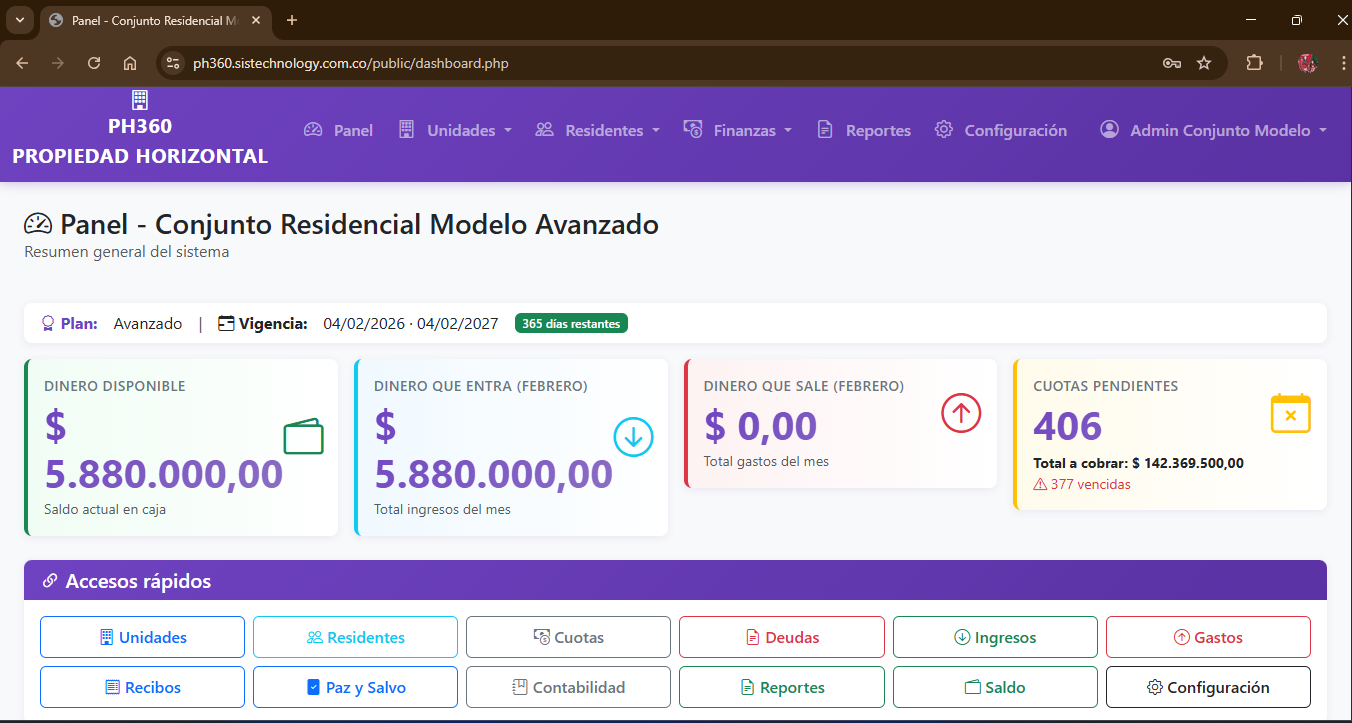Open a new browser tab

point(292,20)
